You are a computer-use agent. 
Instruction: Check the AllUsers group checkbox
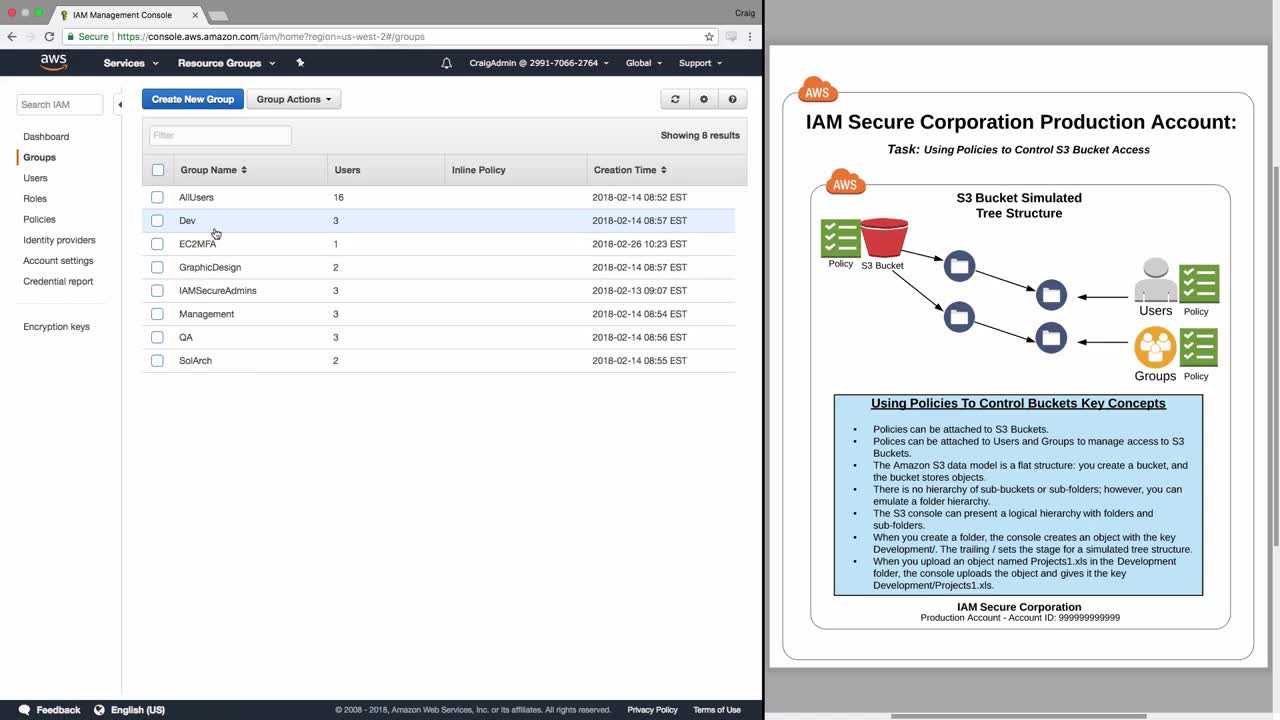point(157,197)
